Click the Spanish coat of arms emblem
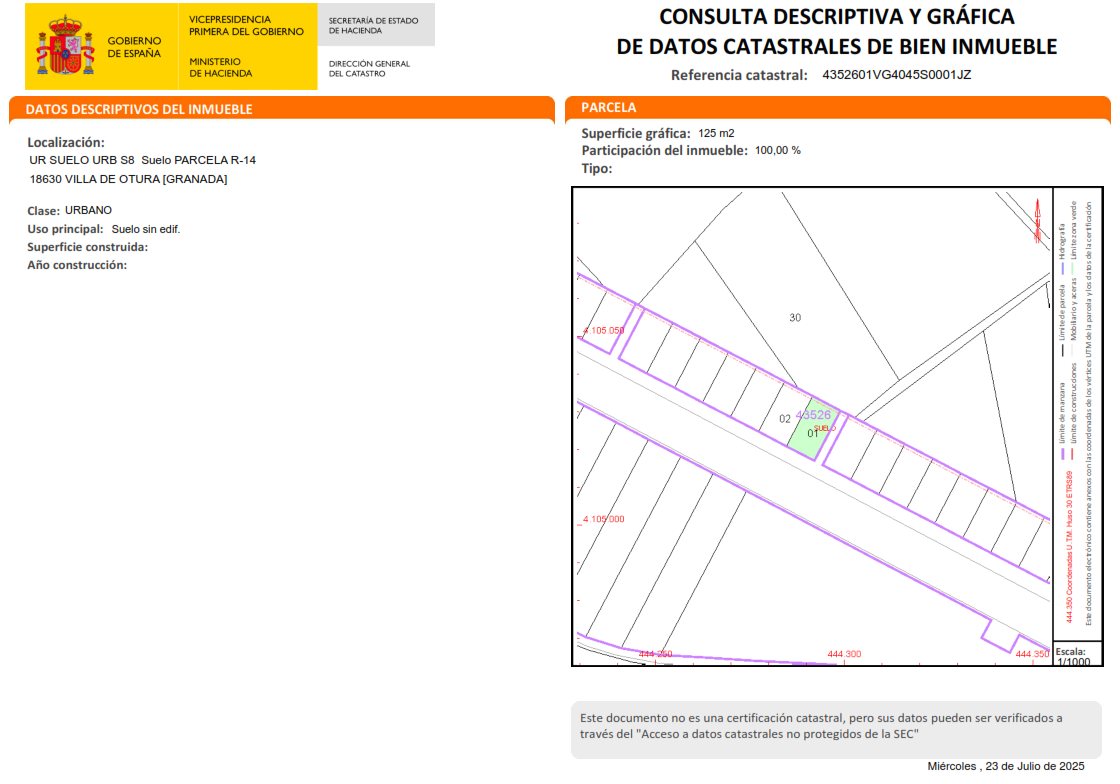The width and height of the screenshot is (1120, 784). (66, 46)
